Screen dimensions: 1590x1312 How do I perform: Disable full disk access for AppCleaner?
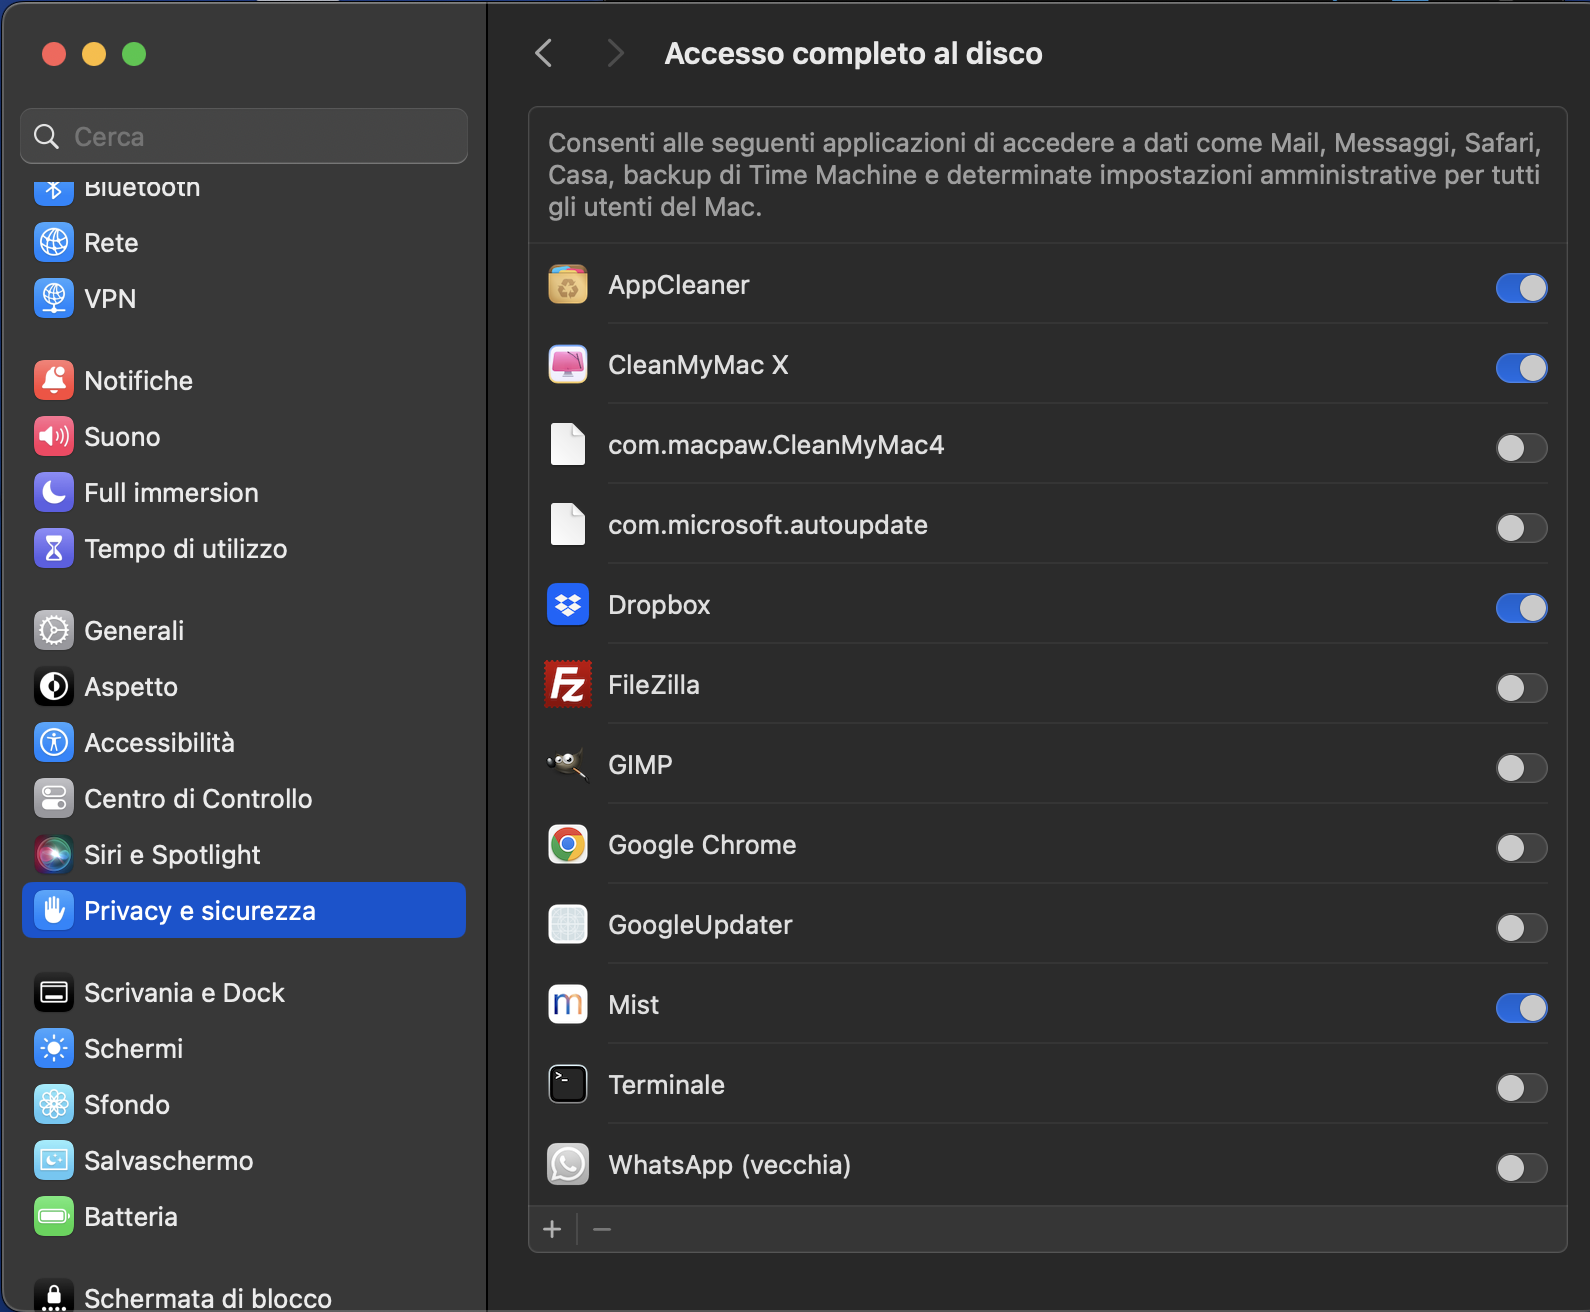point(1521,288)
